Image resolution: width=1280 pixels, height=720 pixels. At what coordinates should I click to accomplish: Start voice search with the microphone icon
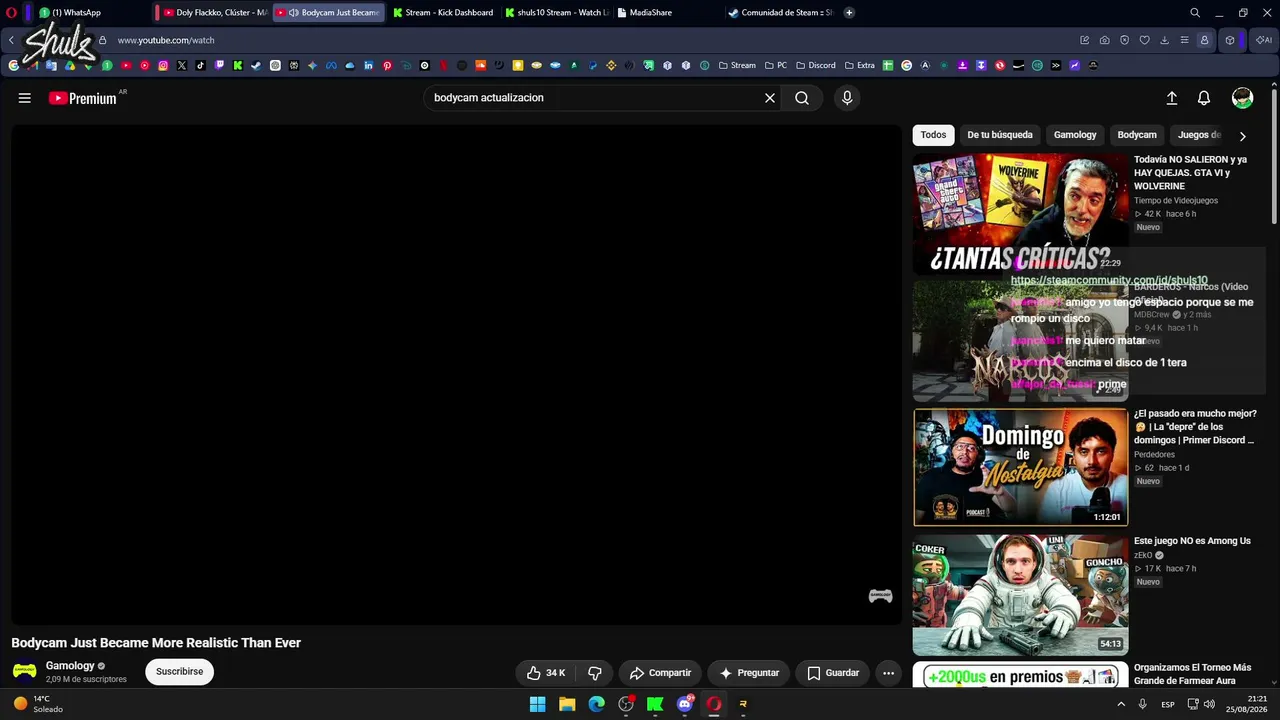tap(847, 98)
